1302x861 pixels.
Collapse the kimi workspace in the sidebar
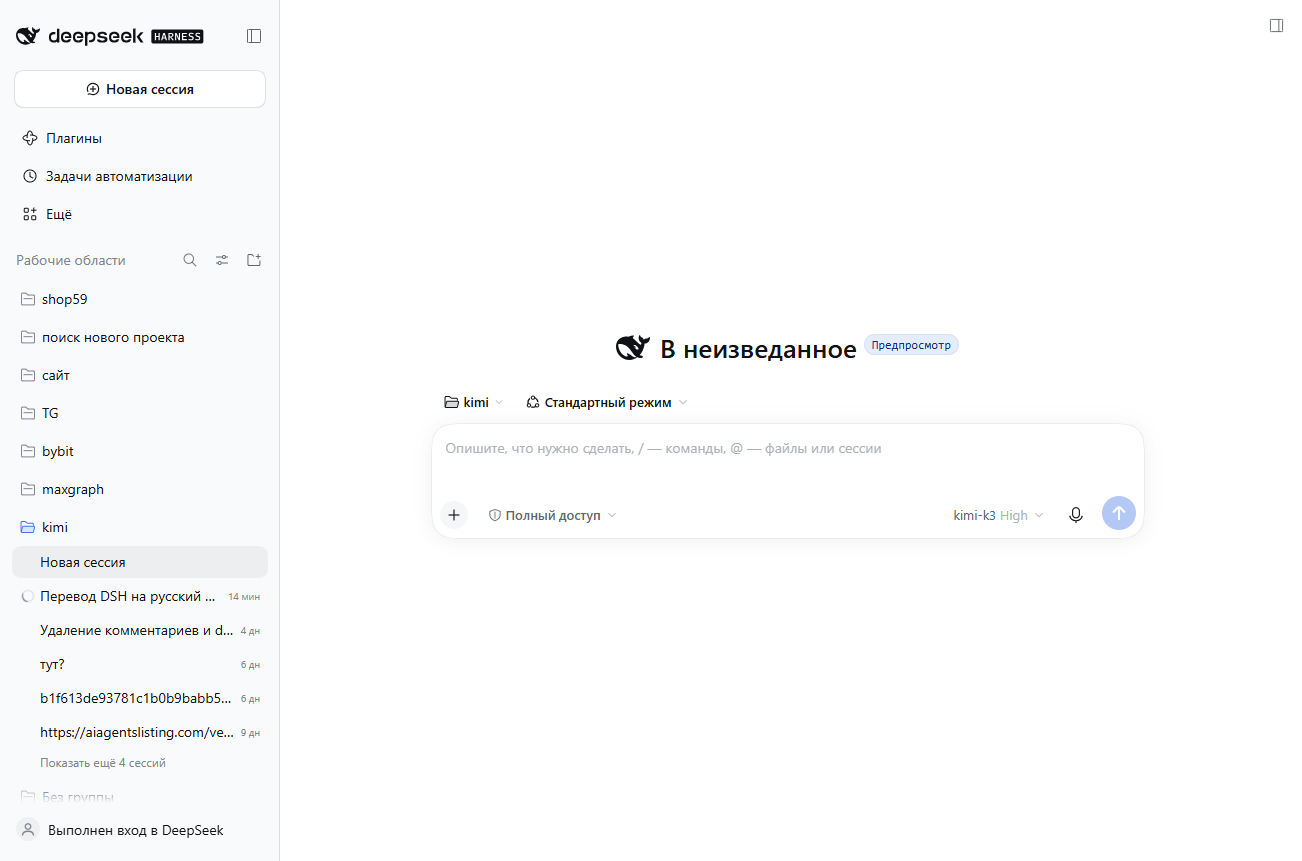[x=140, y=527]
